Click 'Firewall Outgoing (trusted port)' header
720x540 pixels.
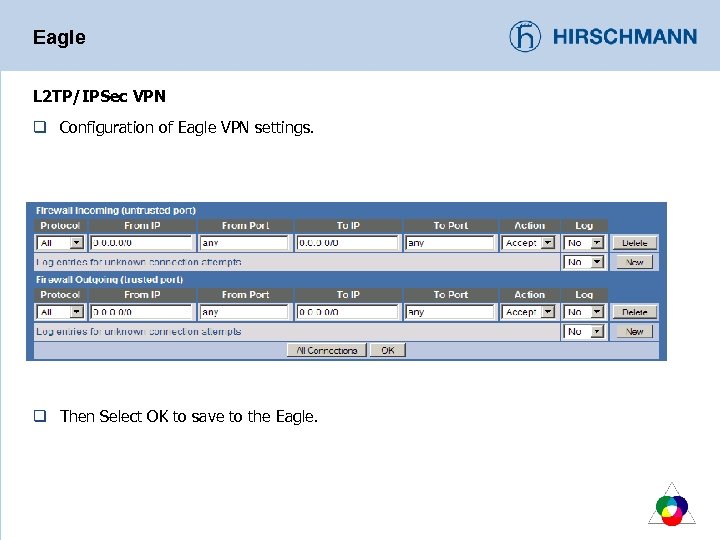[x=109, y=280]
